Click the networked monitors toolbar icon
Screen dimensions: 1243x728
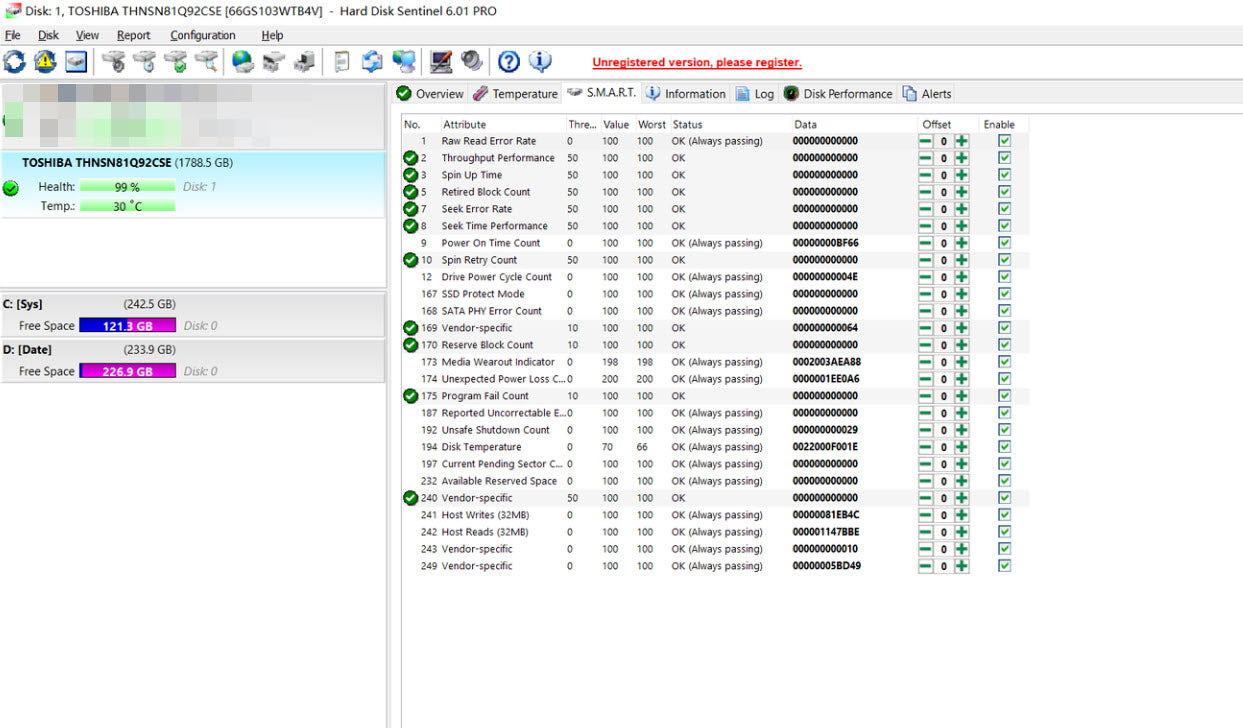pyautogui.click(x=404, y=62)
